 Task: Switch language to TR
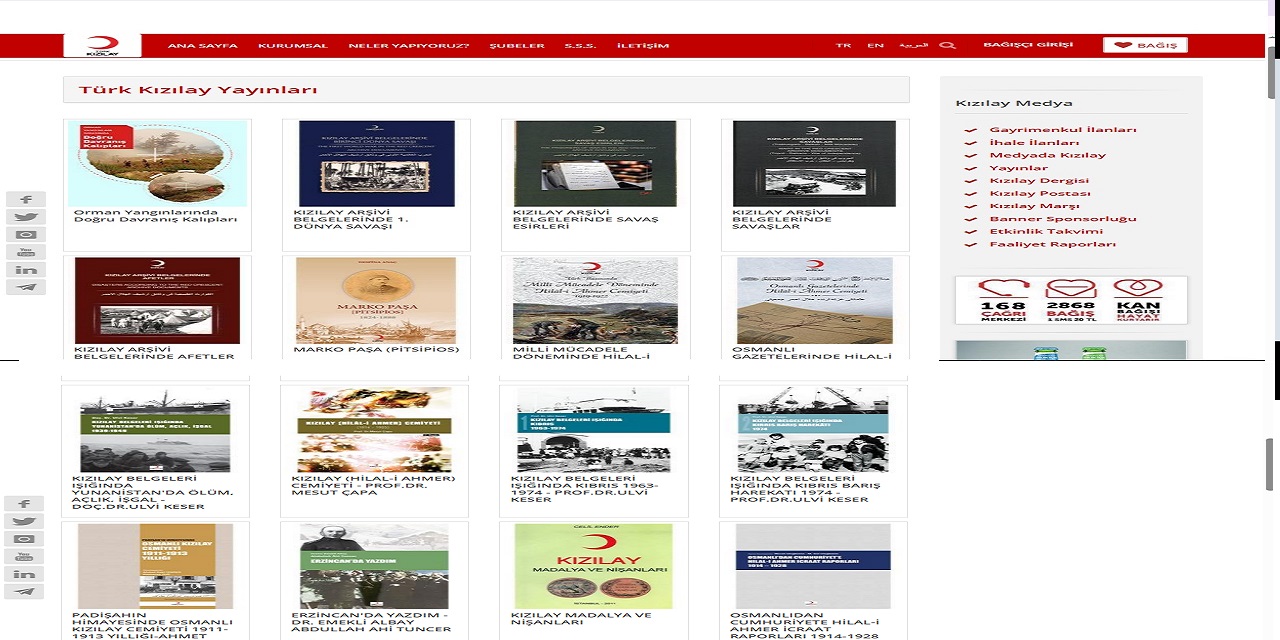pyautogui.click(x=844, y=45)
